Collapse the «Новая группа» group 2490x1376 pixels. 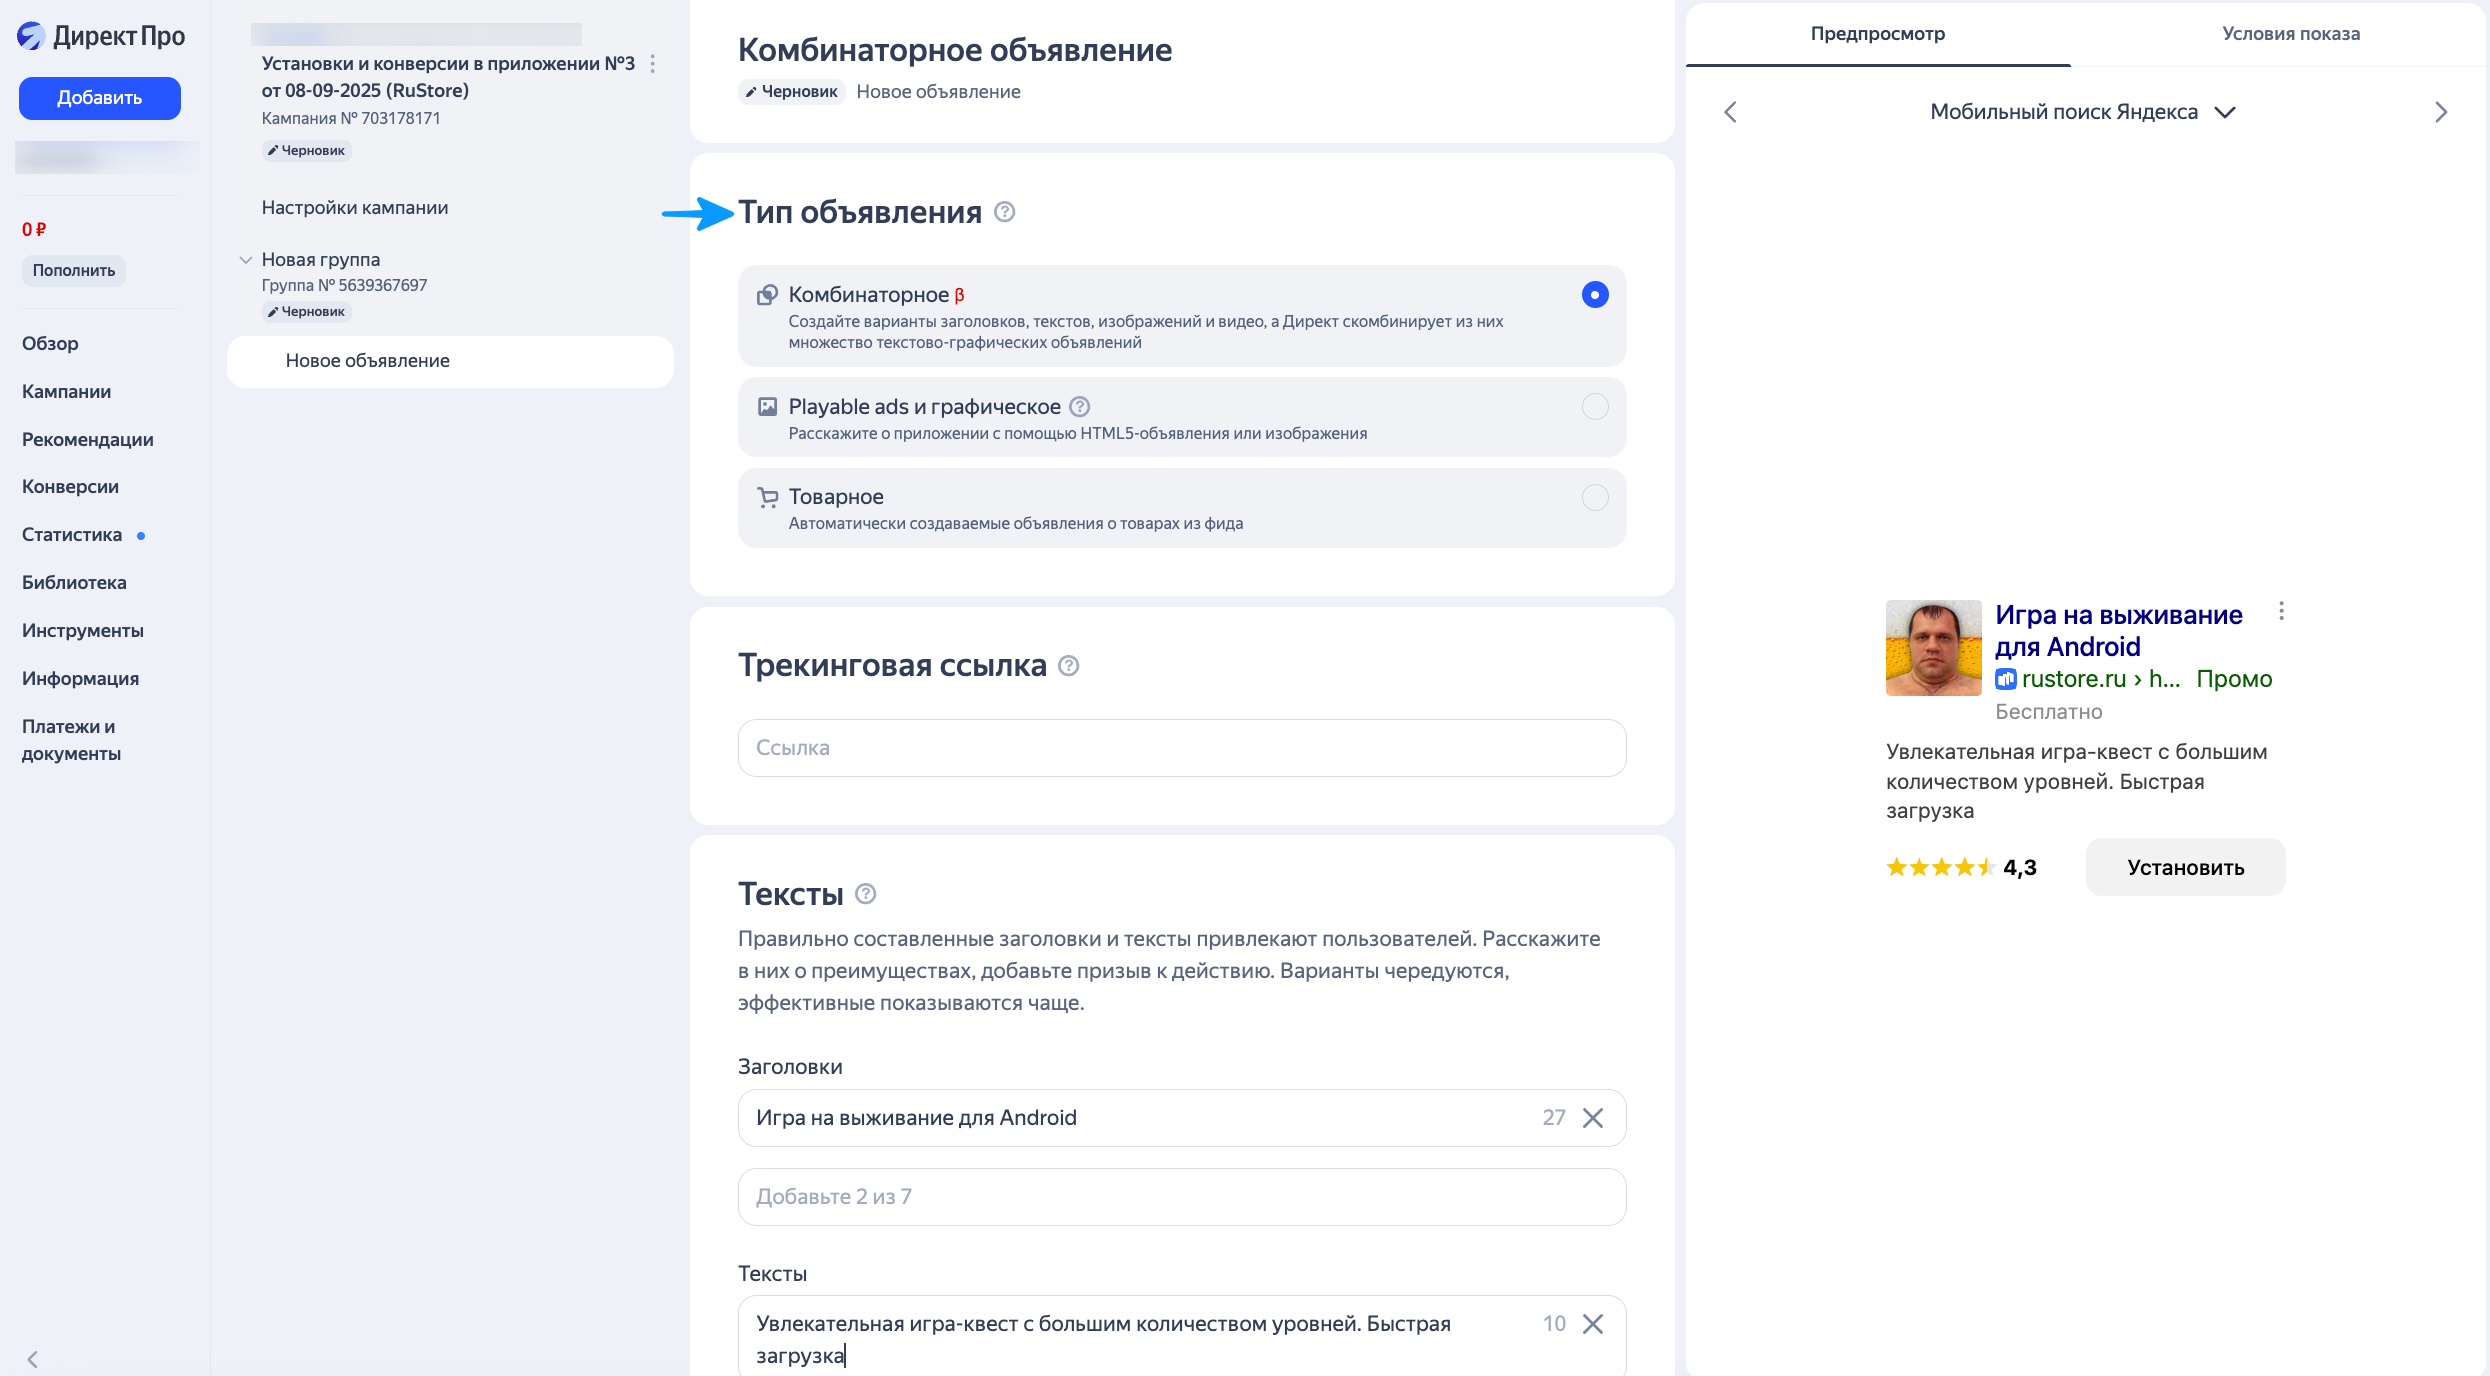pyautogui.click(x=246, y=259)
